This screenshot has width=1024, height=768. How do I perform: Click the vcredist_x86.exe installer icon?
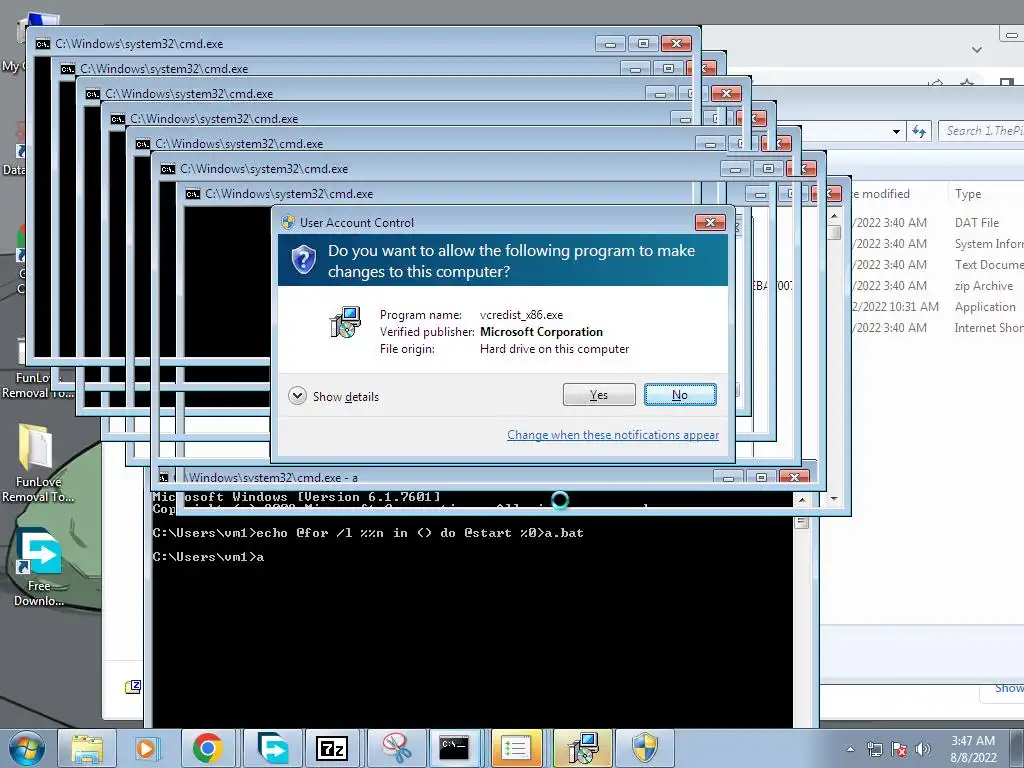(345, 322)
